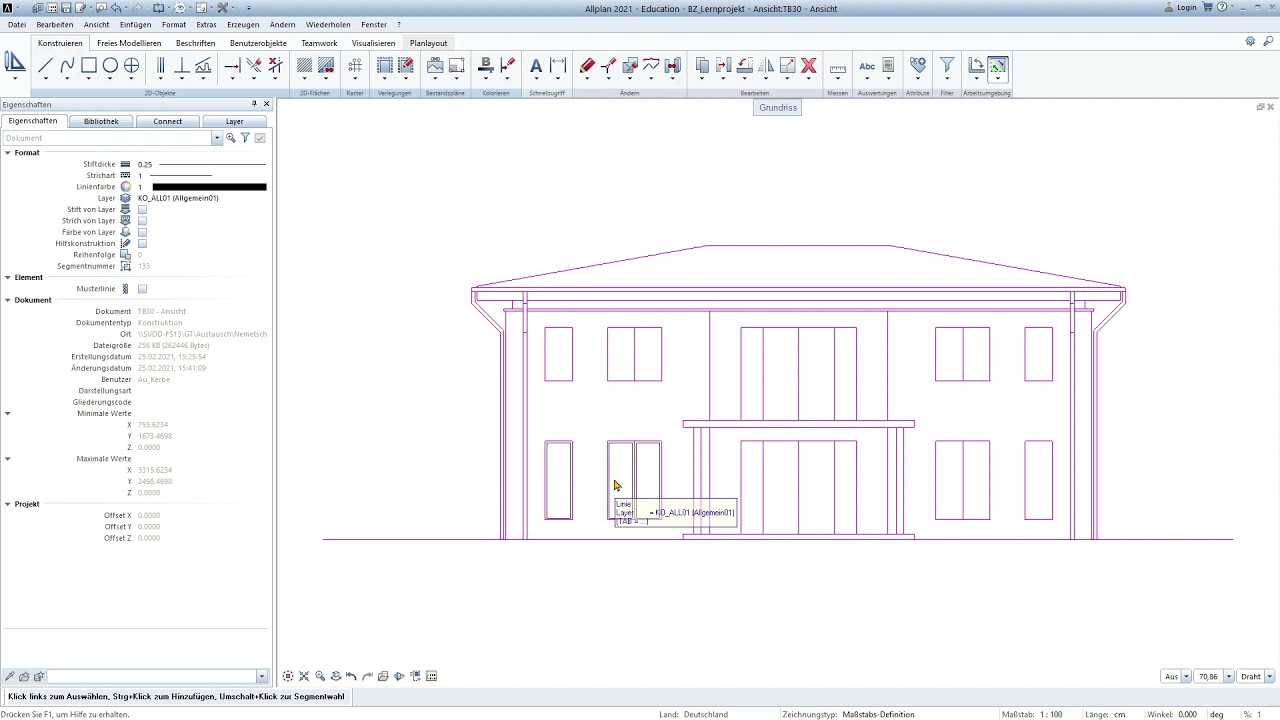
Task: Open the Hatching tool in 2D-Flächen
Action: click(304, 66)
